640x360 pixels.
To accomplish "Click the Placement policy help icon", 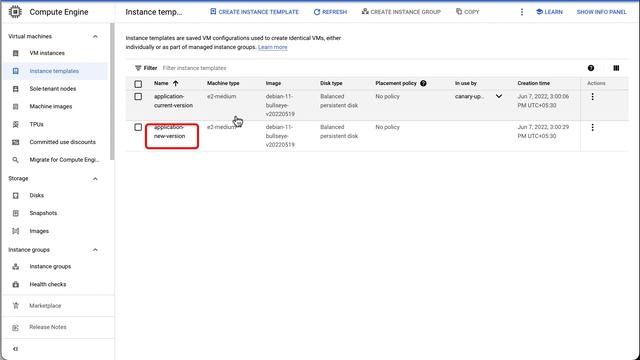I will [423, 83].
